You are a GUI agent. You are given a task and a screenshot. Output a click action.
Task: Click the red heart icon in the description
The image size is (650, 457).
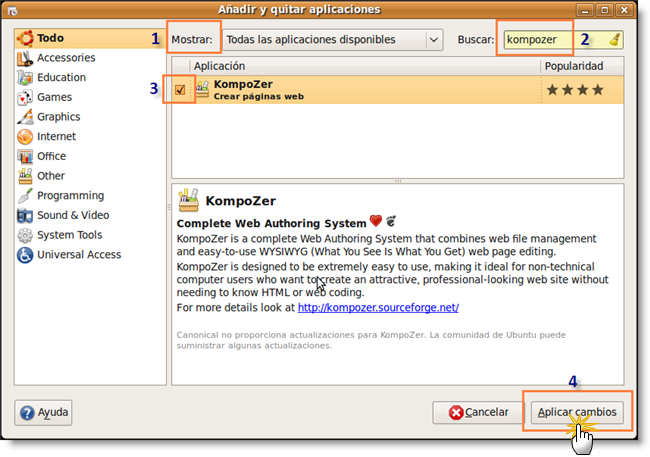[x=376, y=221]
